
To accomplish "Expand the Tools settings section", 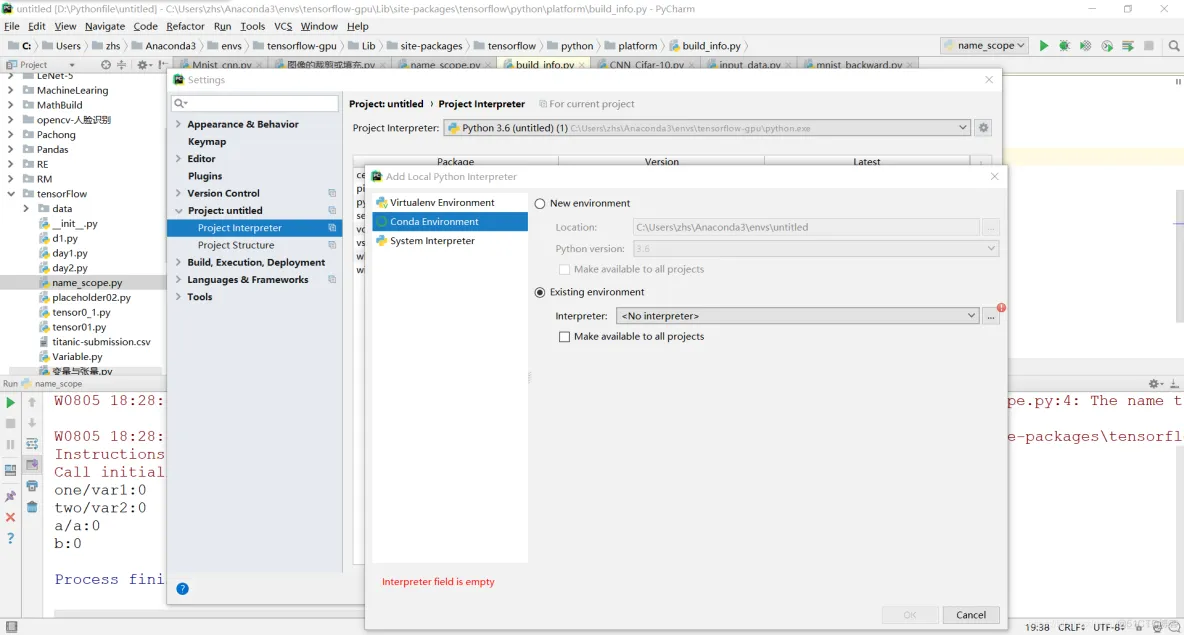I will pyautogui.click(x=179, y=297).
